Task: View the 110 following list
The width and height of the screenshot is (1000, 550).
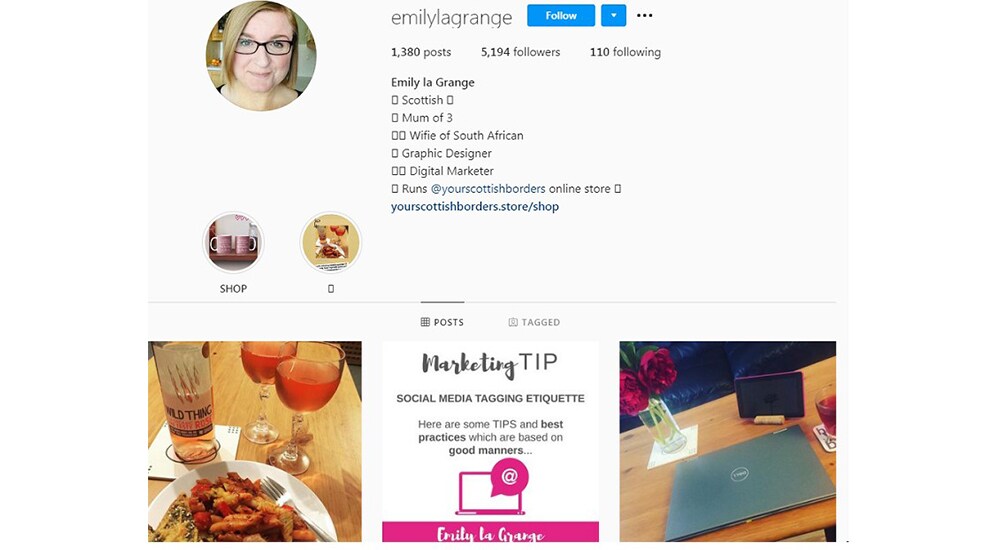Action: coord(625,52)
